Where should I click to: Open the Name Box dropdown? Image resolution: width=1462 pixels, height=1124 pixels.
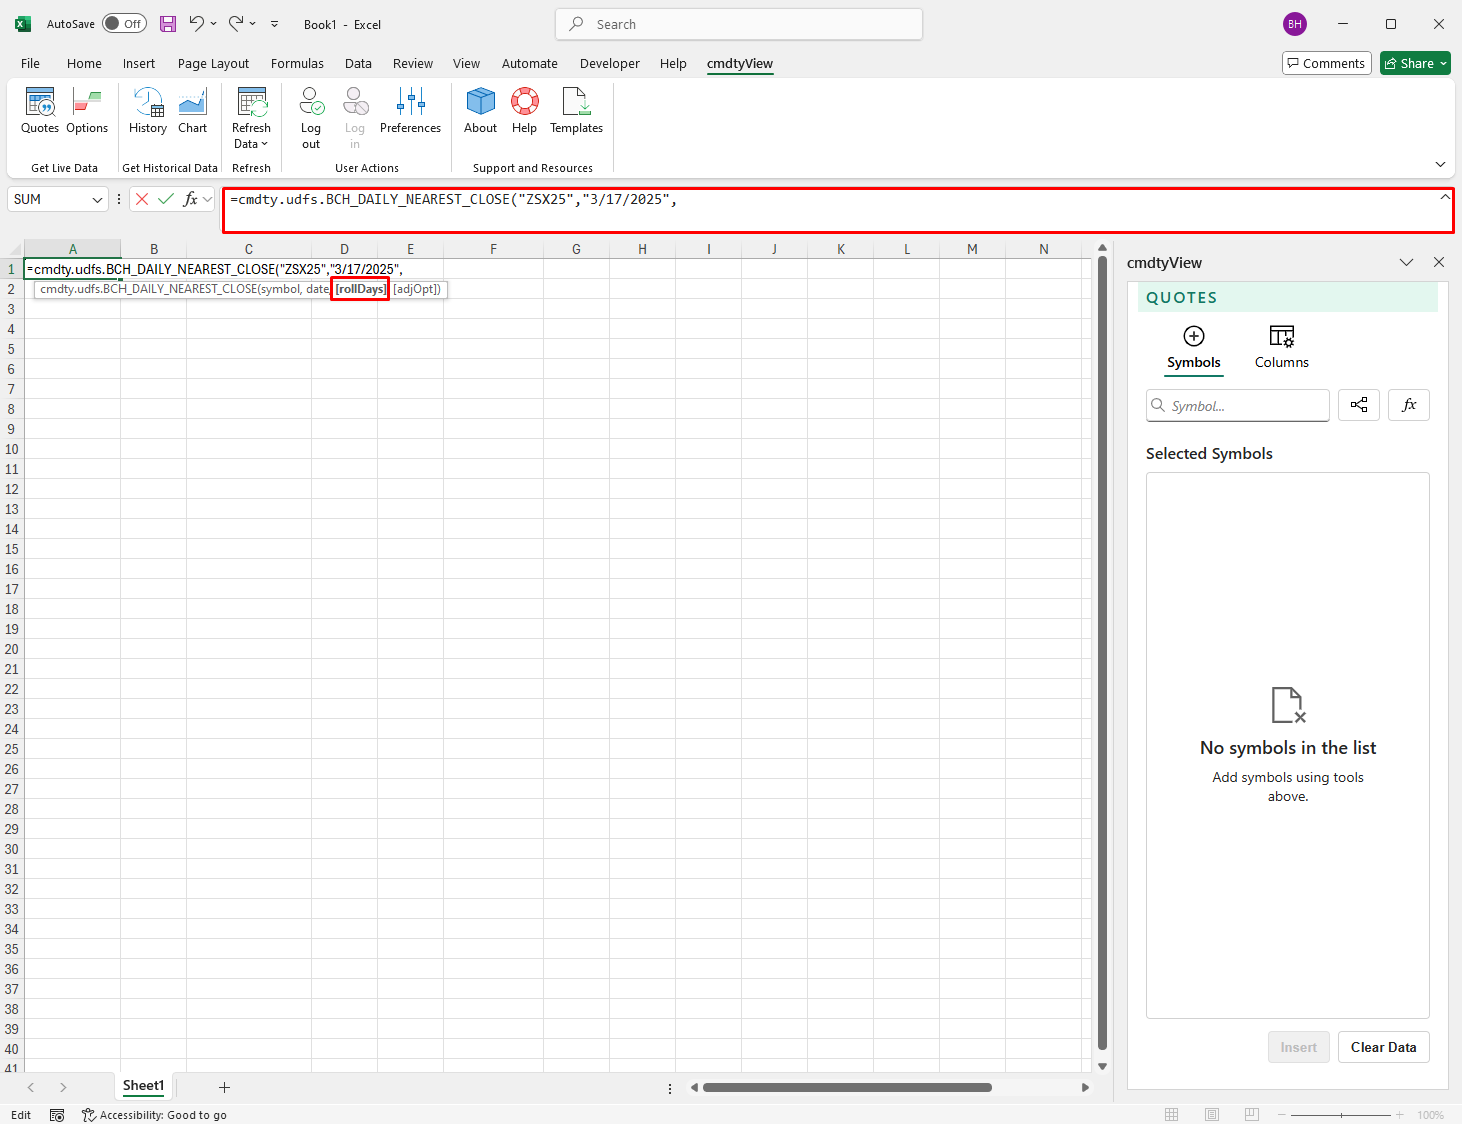coord(97,199)
